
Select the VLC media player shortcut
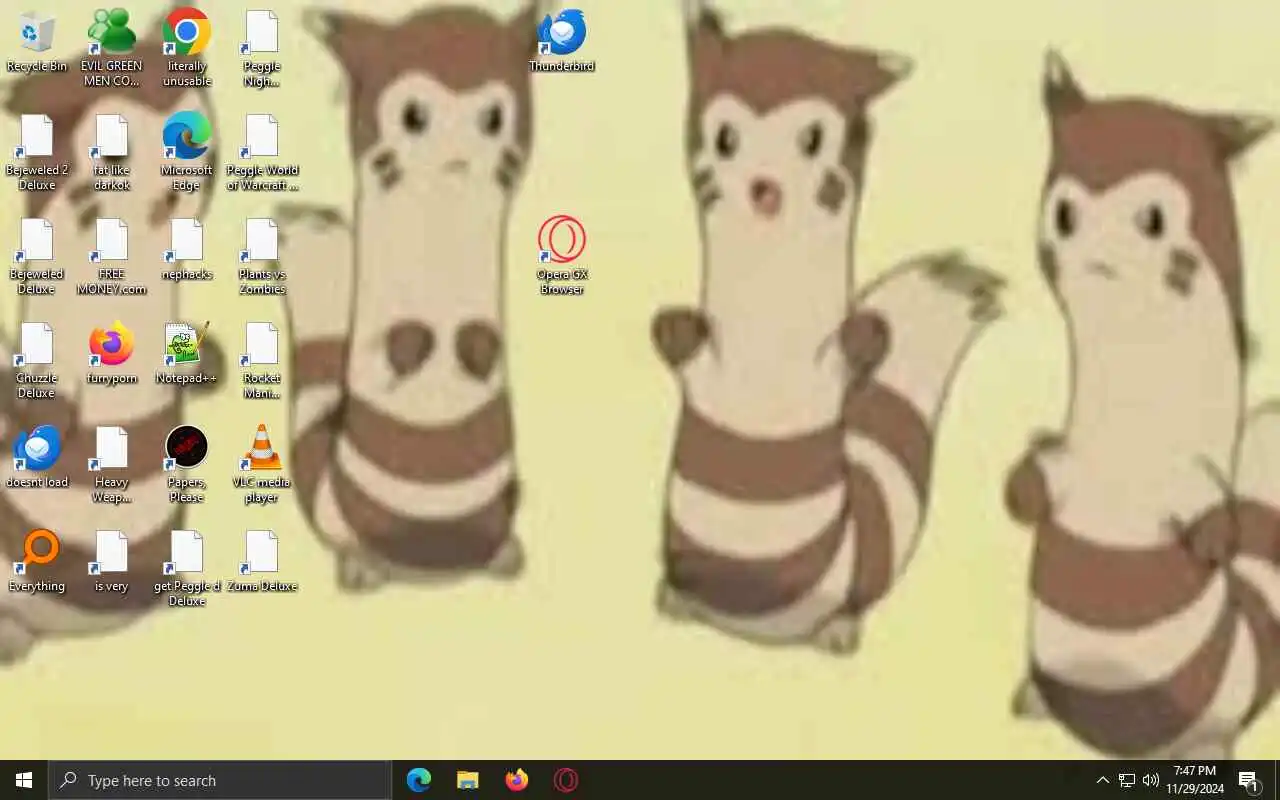click(x=262, y=464)
